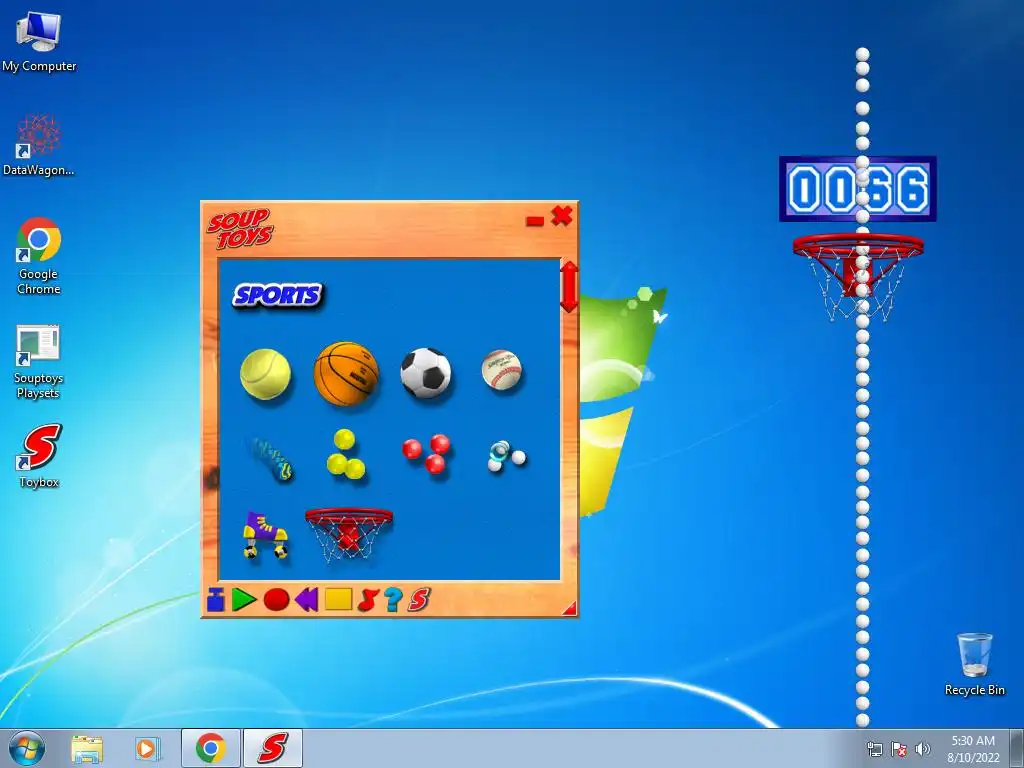The height and width of the screenshot is (768, 1024).
Task: Open help with the blue question mark
Action: pos(392,600)
